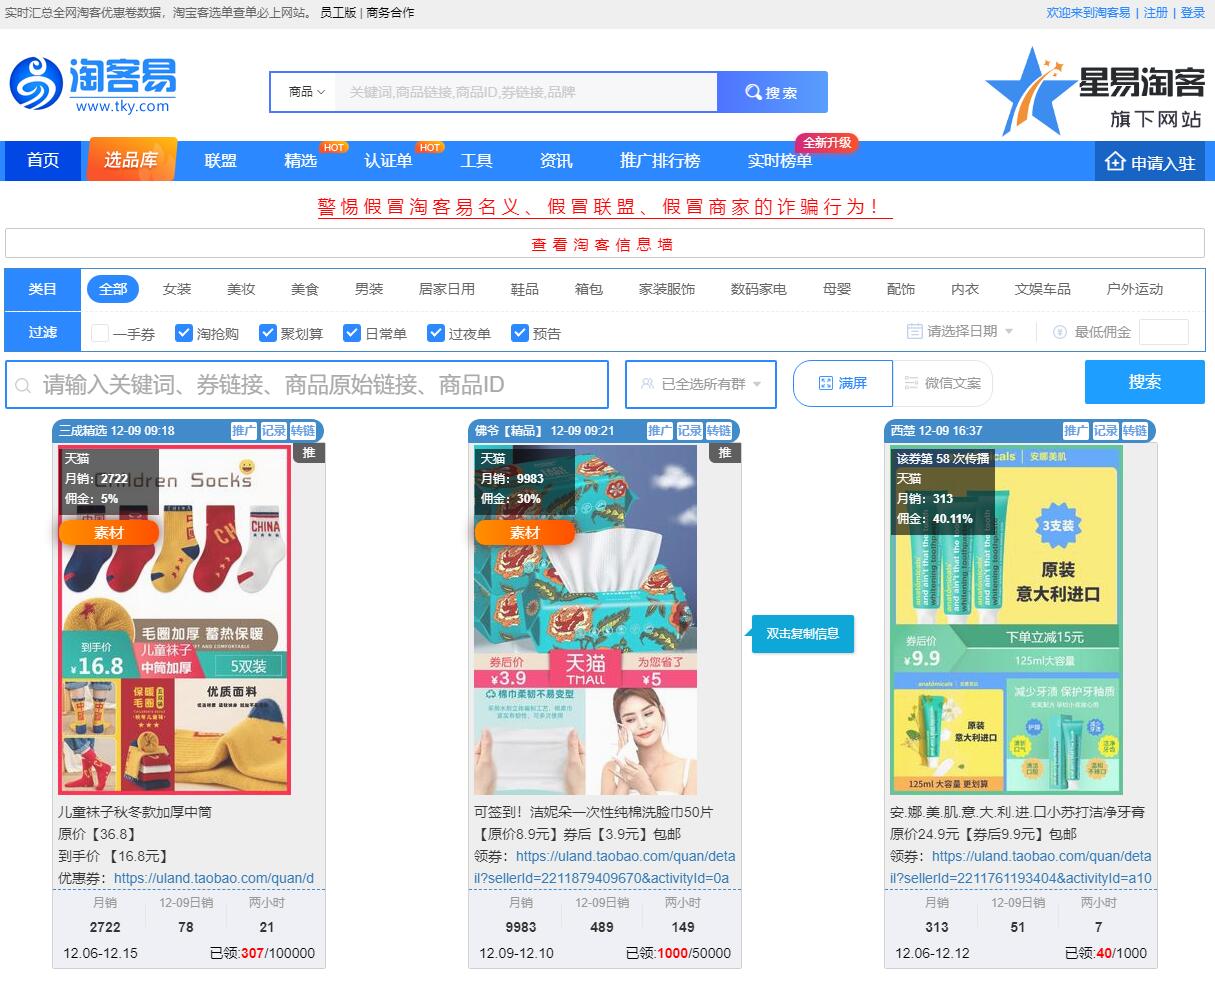1215x984 pixels.
Task: Uncheck the 淘抢购 filter
Action: 184,333
